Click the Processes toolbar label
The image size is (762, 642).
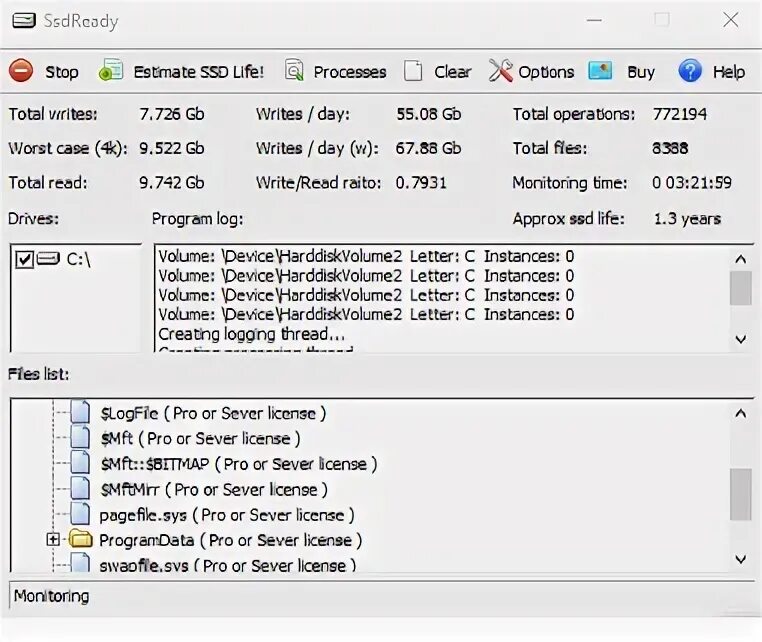(x=350, y=72)
